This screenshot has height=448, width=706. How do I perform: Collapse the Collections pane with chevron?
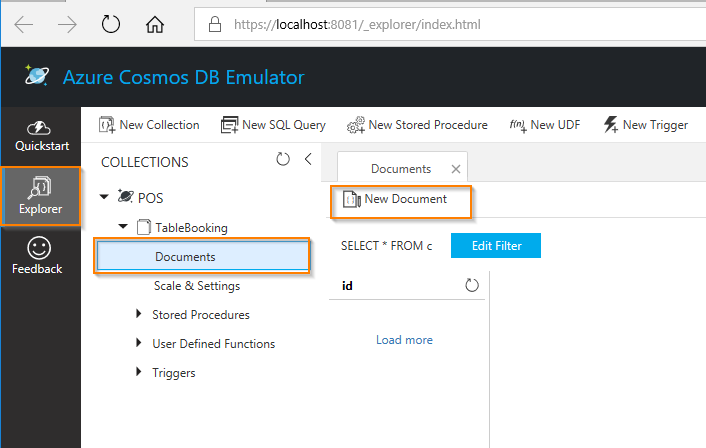[x=308, y=159]
